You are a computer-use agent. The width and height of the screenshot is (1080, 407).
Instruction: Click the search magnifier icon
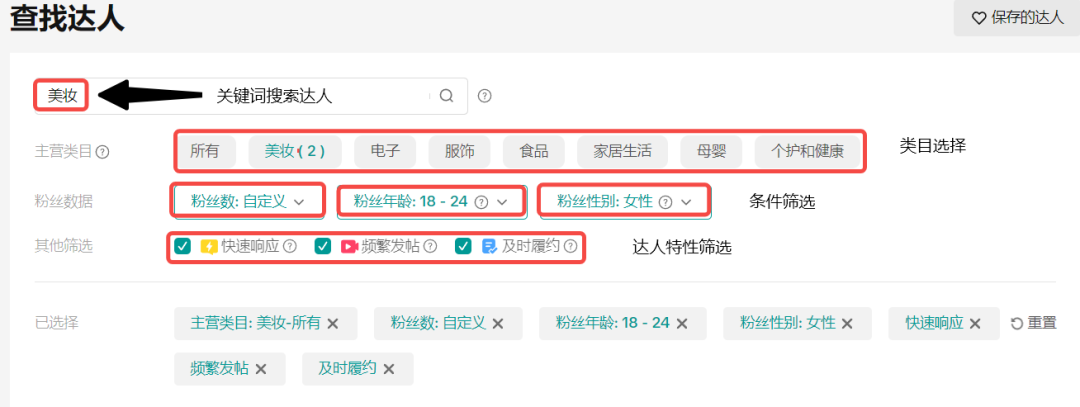(x=447, y=96)
